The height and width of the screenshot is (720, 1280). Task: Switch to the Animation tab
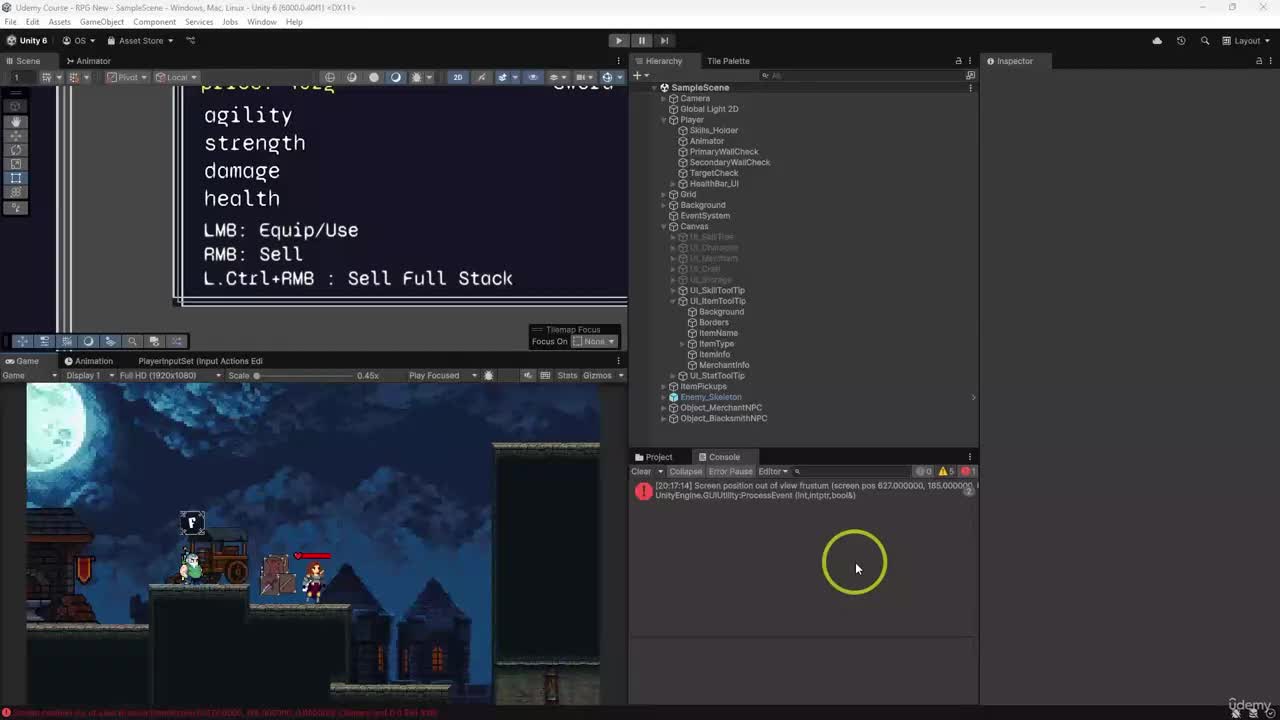(89, 361)
